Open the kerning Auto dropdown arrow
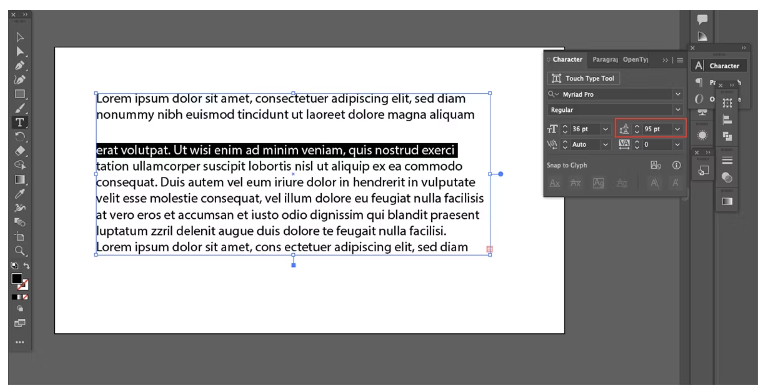Image resolution: width=767 pixels, height=389 pixels. point(605,145)
